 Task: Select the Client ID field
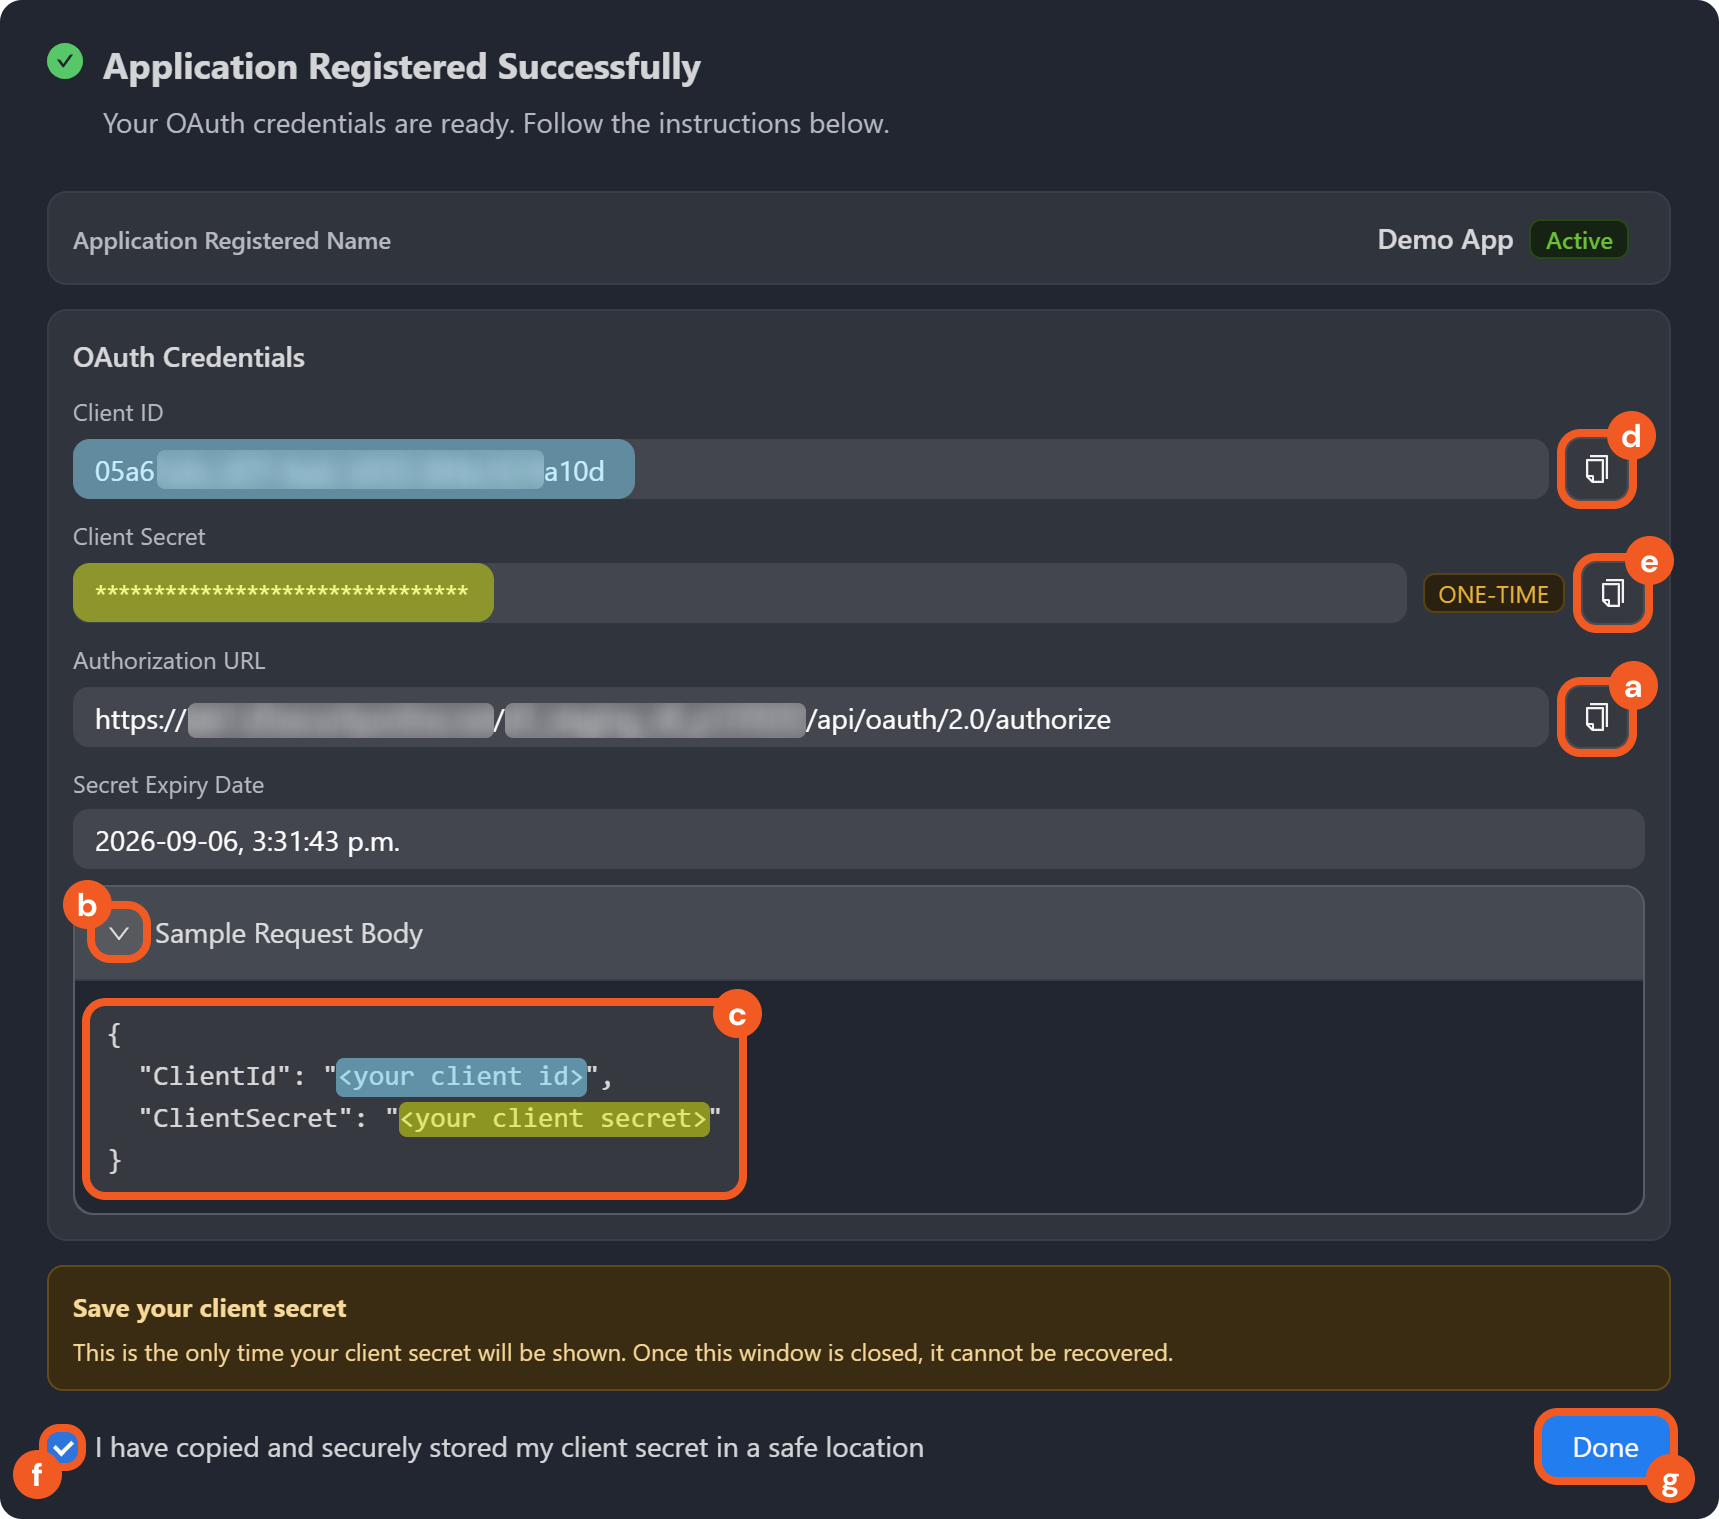tap(810, 469)
